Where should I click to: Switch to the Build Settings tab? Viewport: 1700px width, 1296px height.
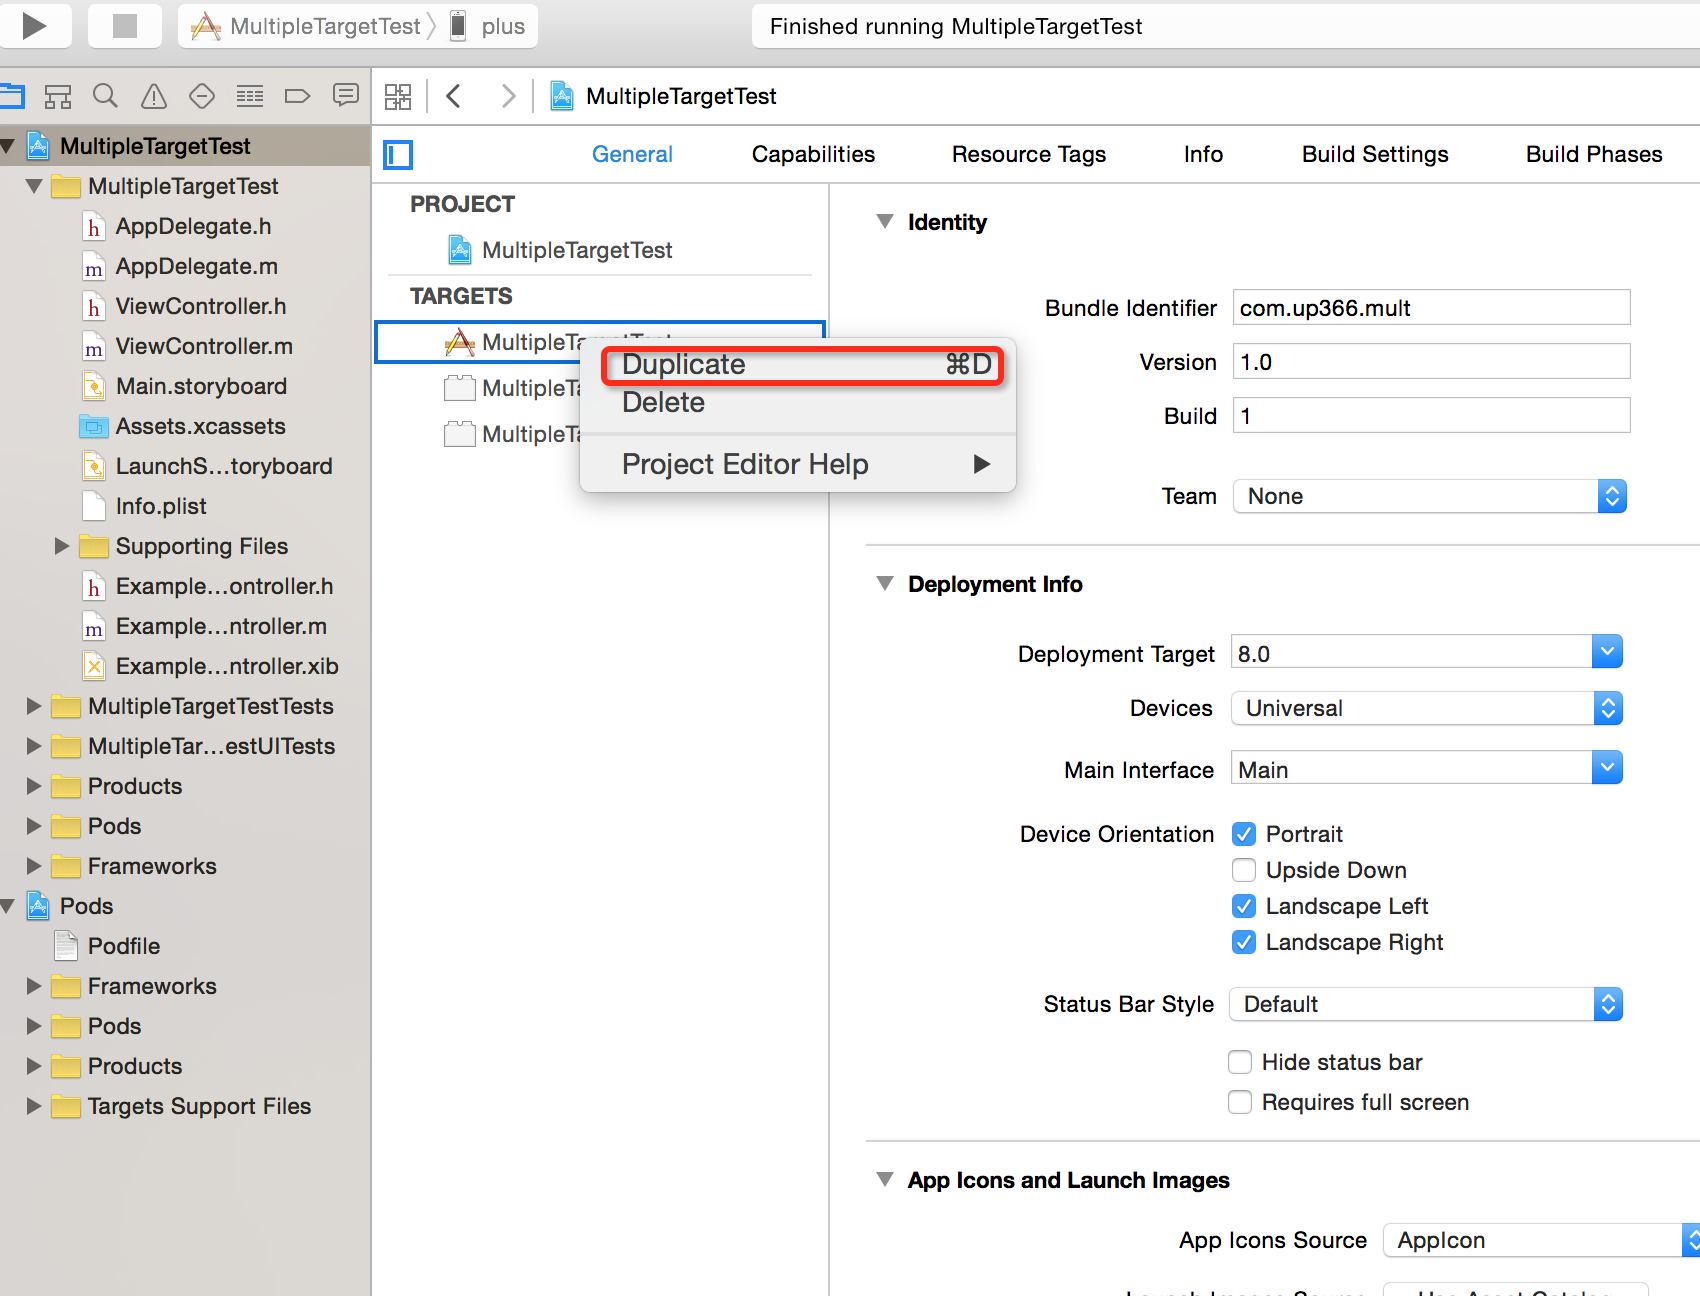coord(1375,154)
